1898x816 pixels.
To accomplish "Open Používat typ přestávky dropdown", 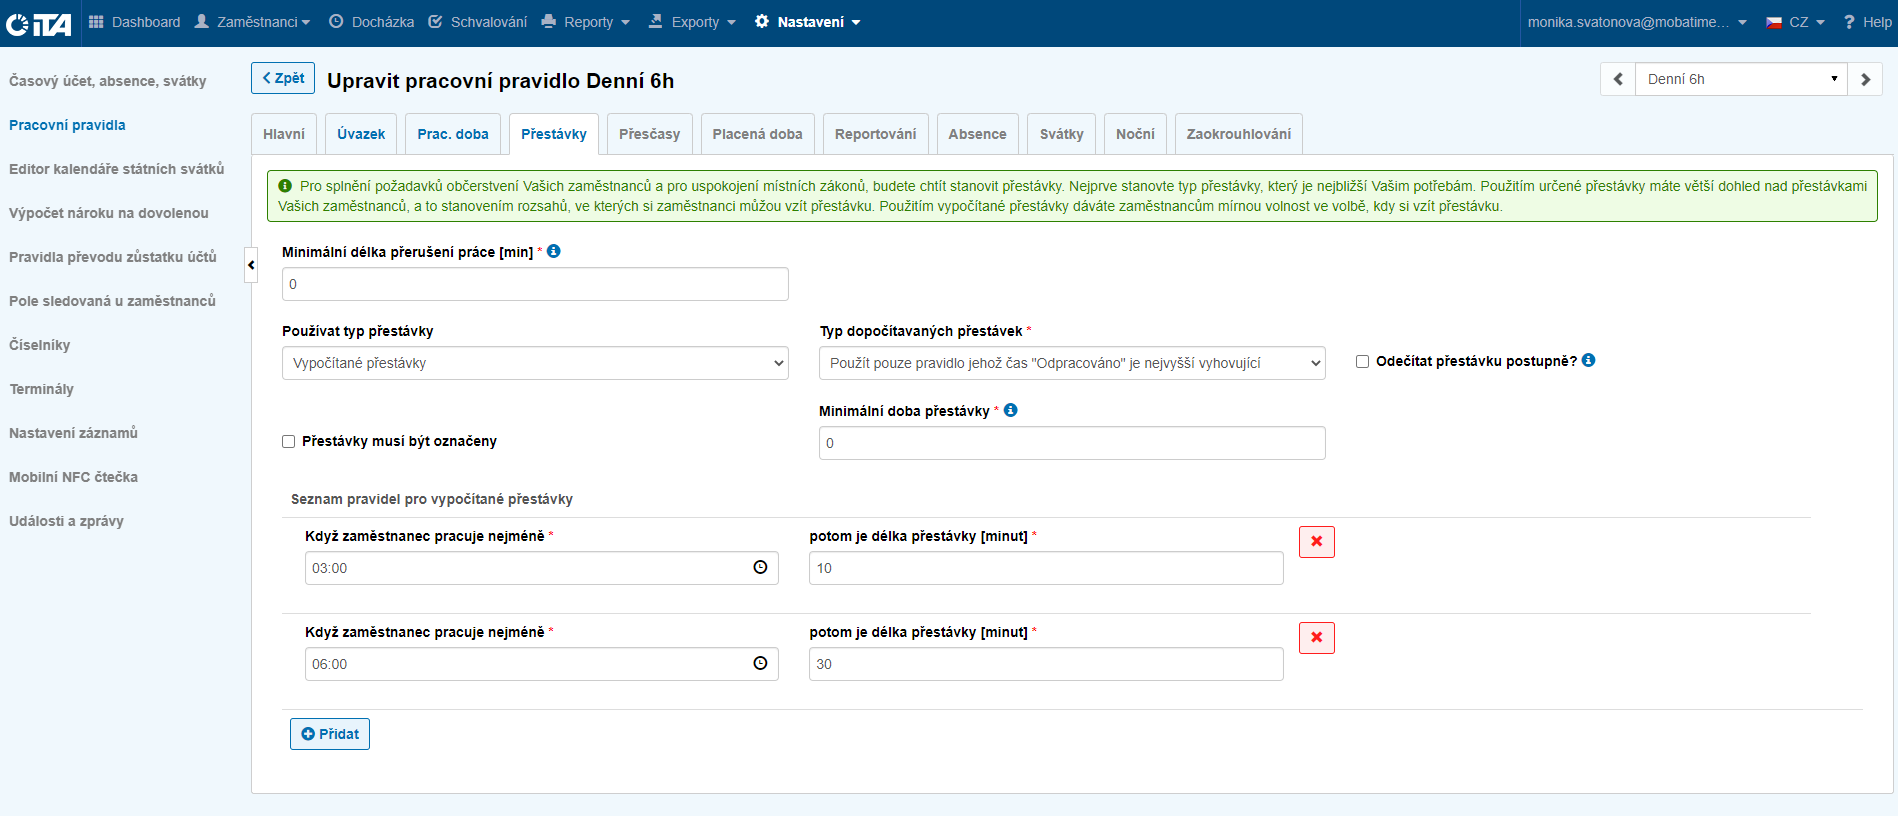I will pyautogui.click(x=535, y=363).
